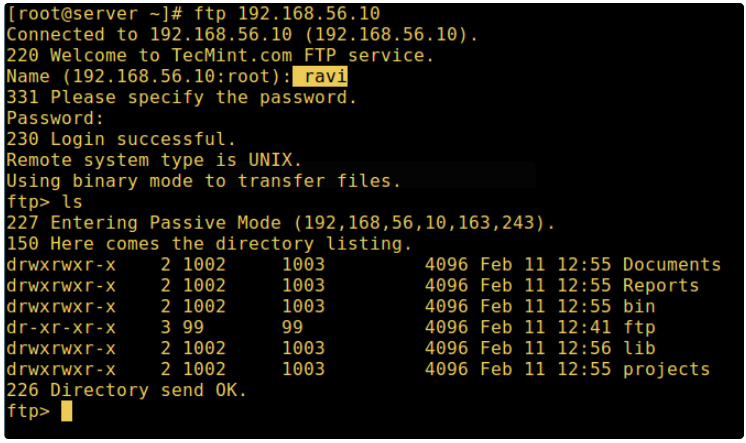Click the highlighted username ravi

click(320, 76)
